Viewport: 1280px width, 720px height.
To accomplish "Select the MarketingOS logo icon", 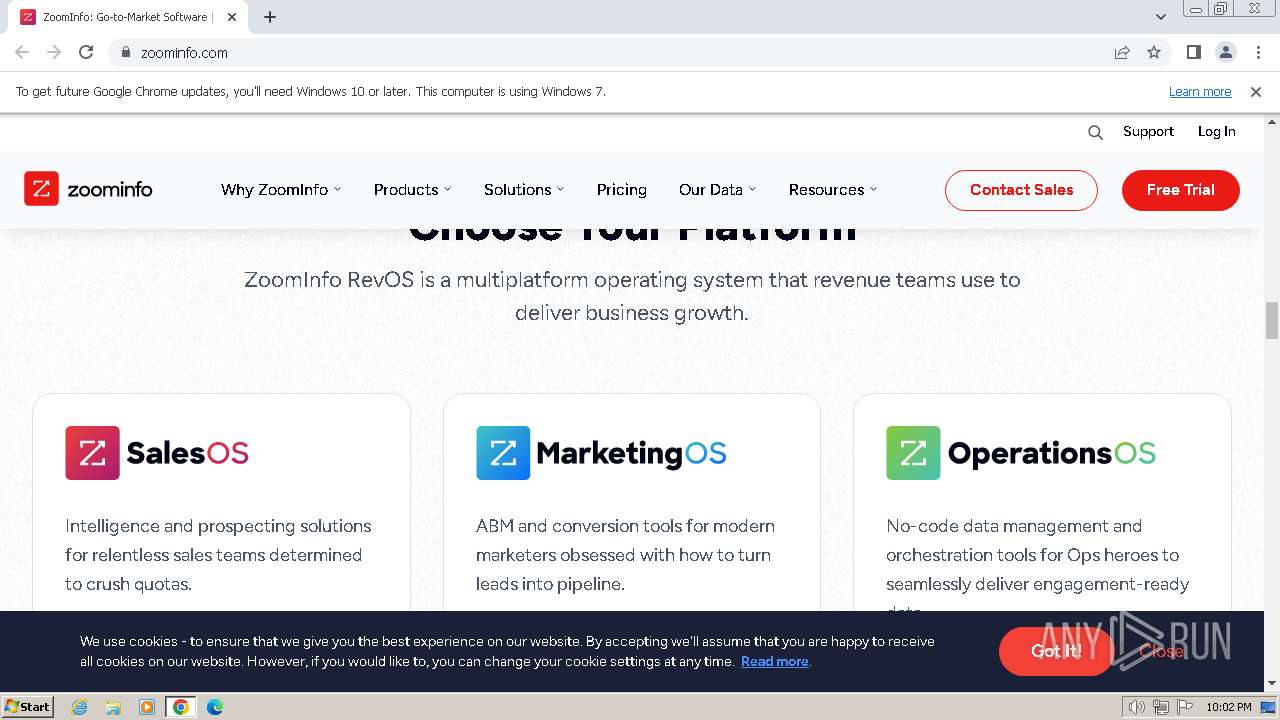I will pos(503,453).
